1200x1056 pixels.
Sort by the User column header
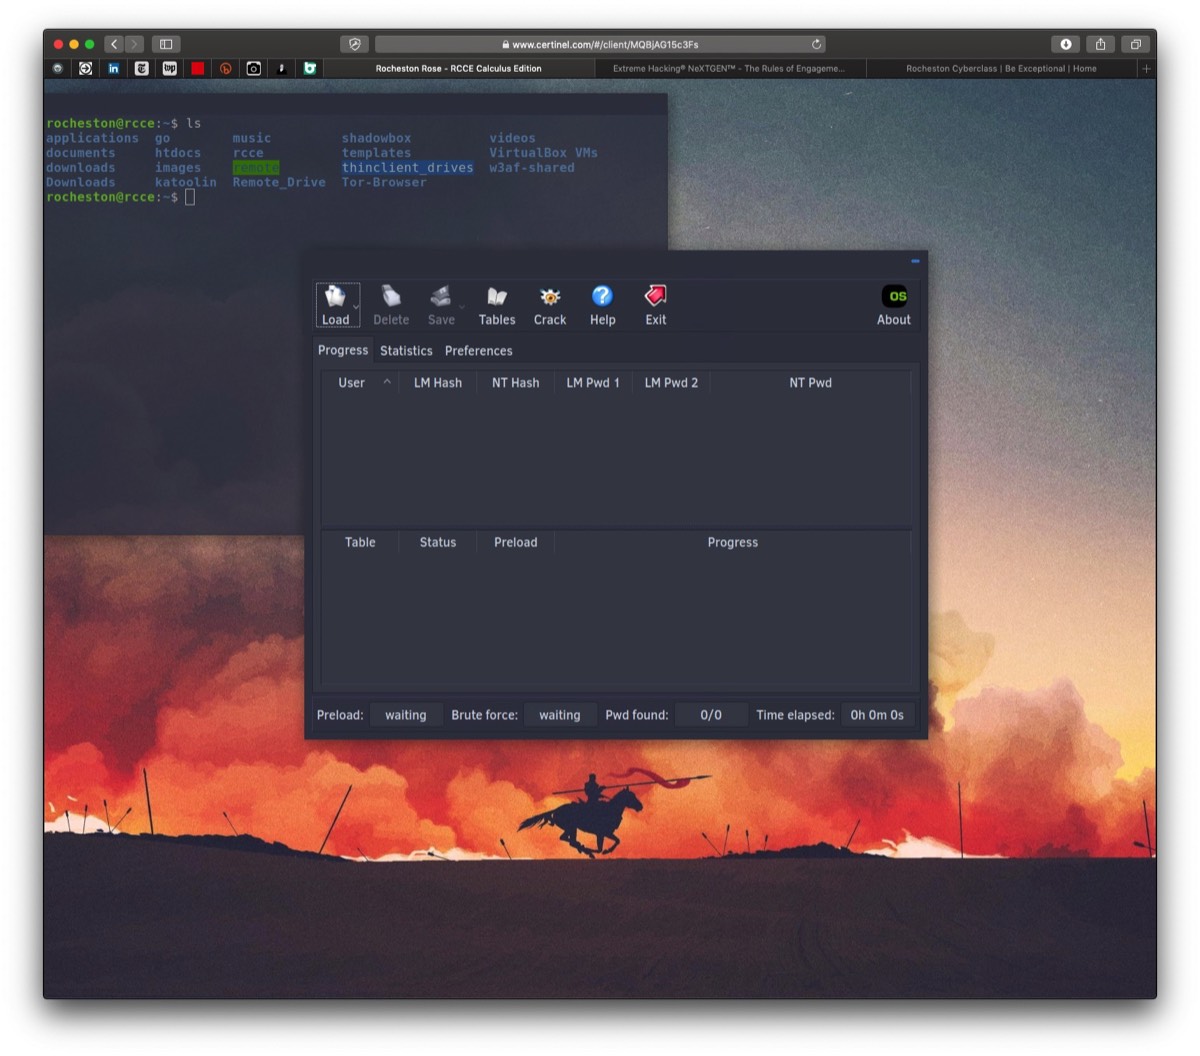tap(351, 383)
